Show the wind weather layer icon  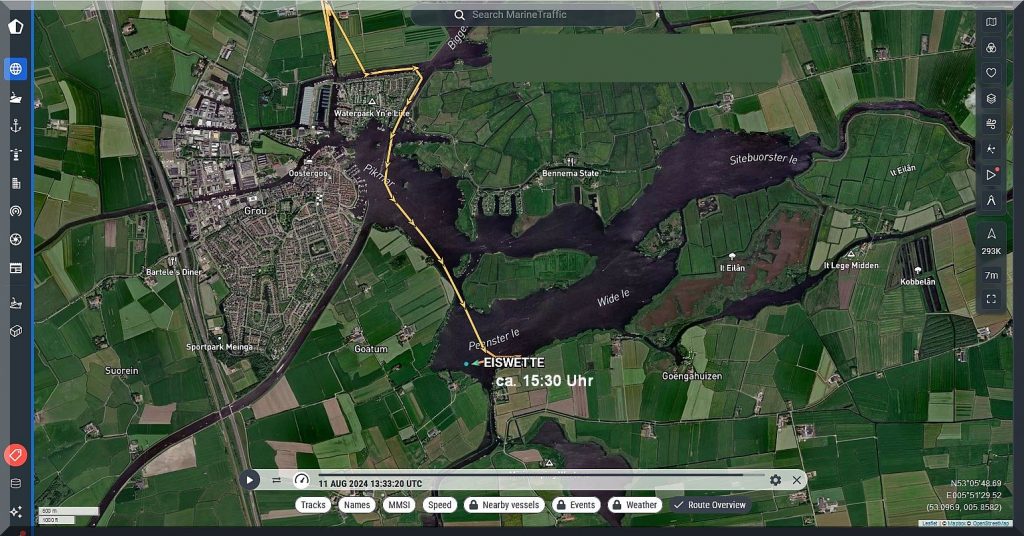[991, 124]
